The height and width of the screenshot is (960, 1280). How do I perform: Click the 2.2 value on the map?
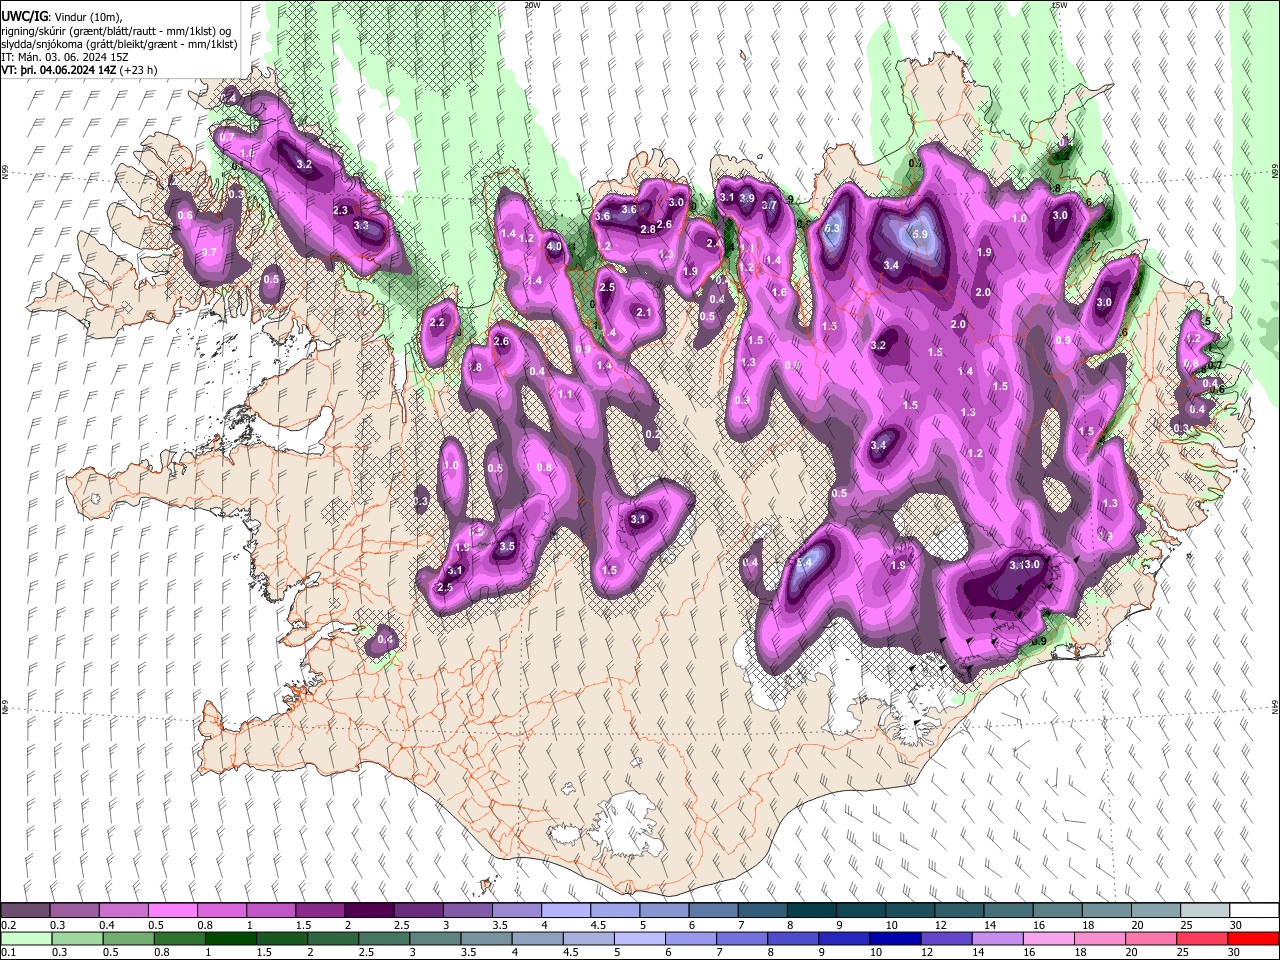point(437,323)
